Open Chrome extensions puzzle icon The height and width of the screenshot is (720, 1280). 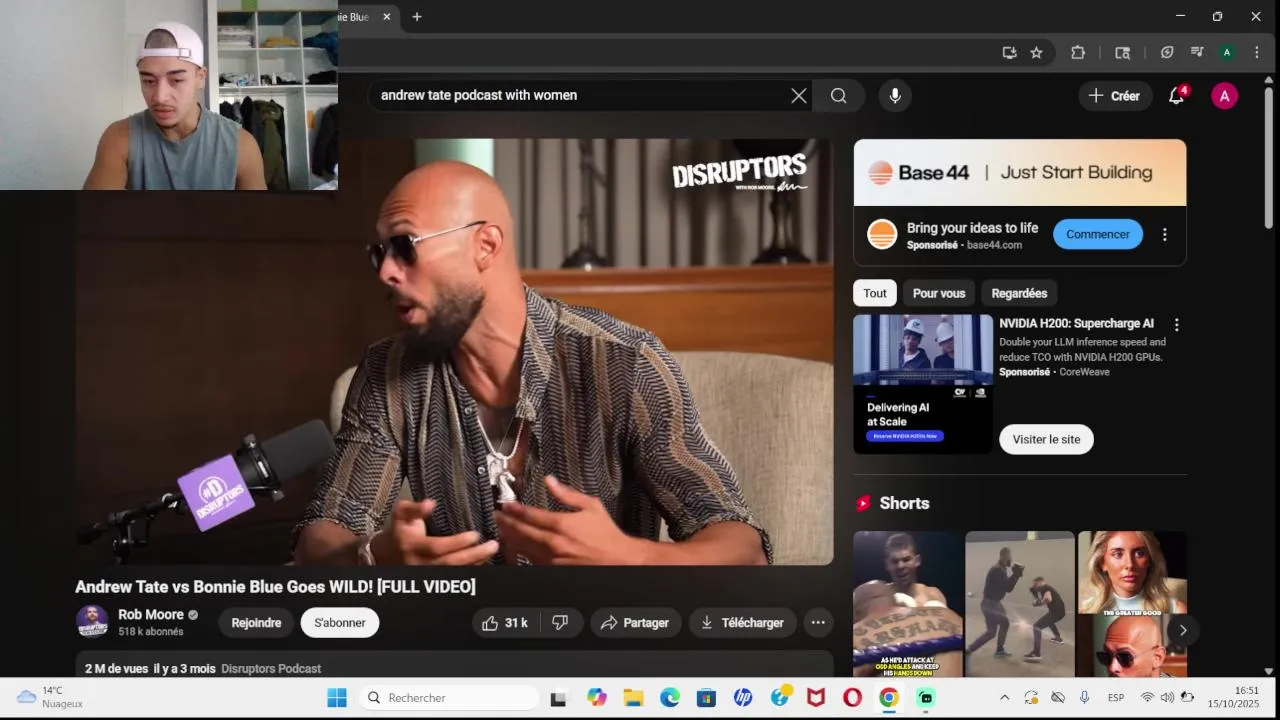pyautogui.click(x=1078, y=53)
